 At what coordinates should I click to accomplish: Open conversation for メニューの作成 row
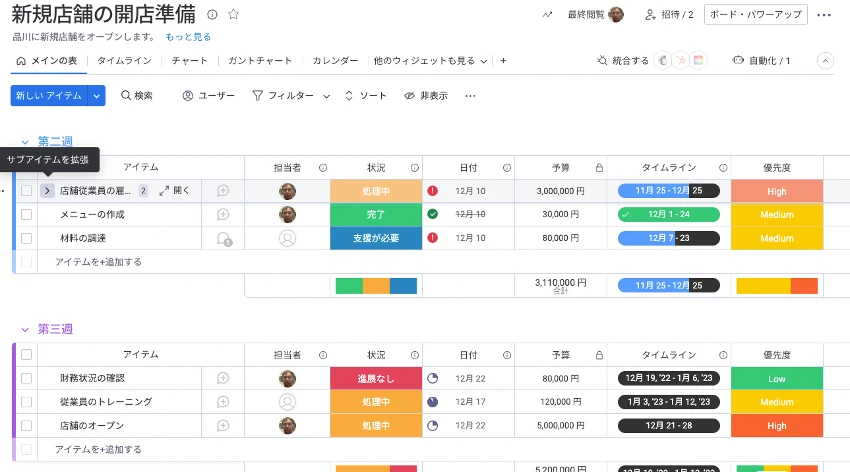coord(223,215)
